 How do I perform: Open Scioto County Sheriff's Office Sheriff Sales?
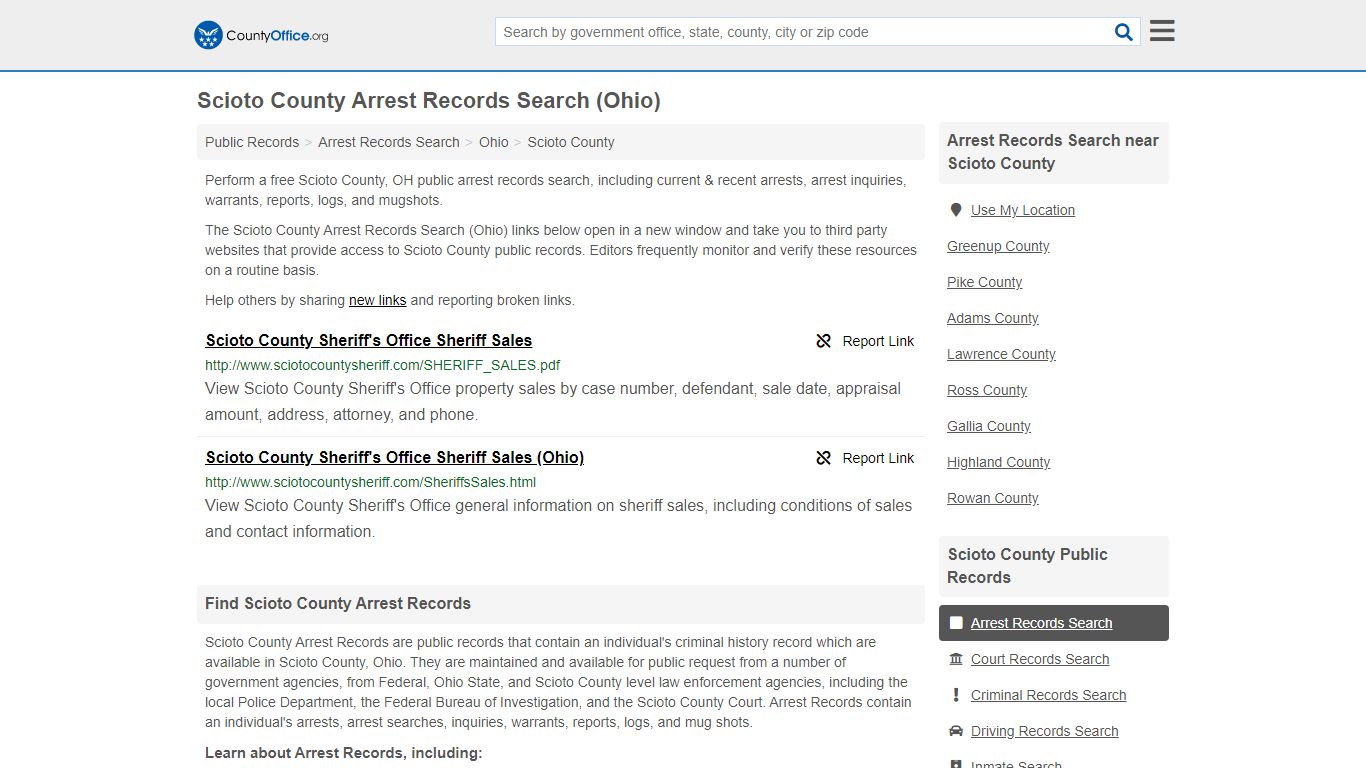click(x=369, y=340)
